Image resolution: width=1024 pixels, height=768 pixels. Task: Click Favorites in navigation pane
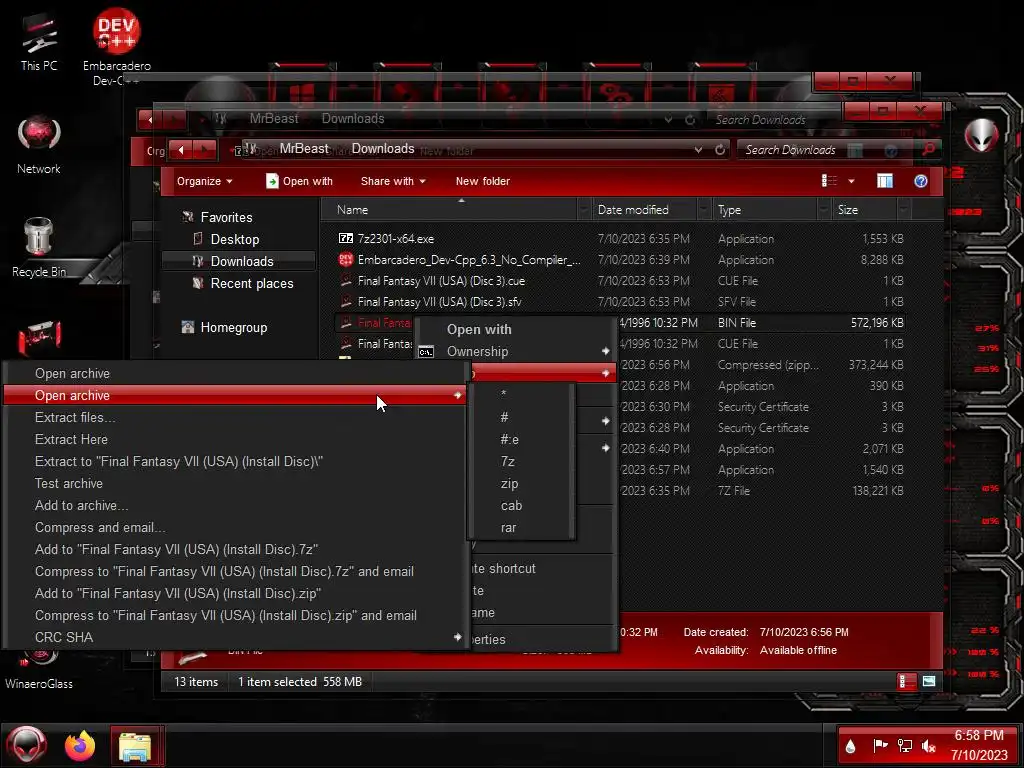pos(226,217)
